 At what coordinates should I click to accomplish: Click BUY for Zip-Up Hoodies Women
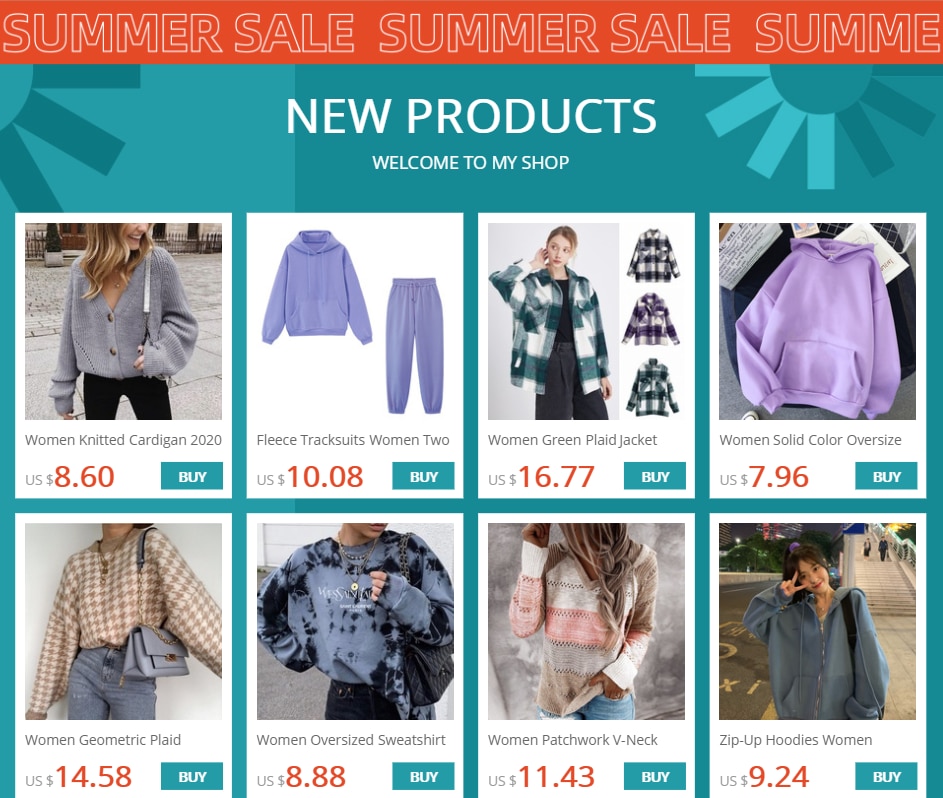pos(886,776)
